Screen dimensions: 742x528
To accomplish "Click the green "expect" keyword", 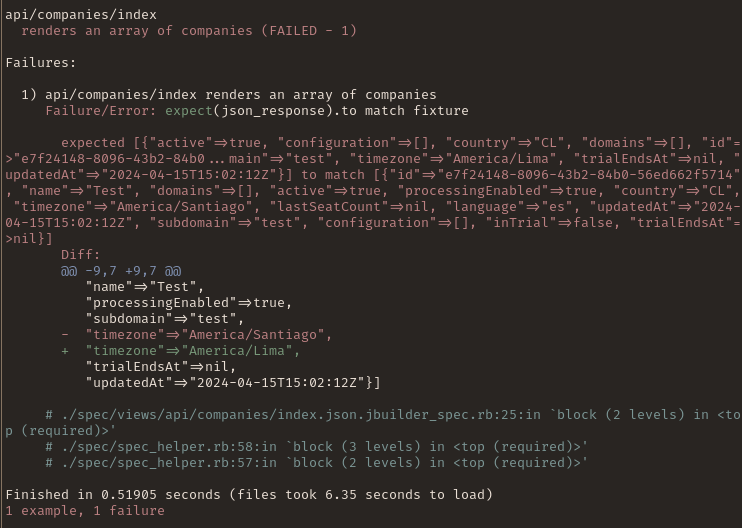I will pos(189,111).
